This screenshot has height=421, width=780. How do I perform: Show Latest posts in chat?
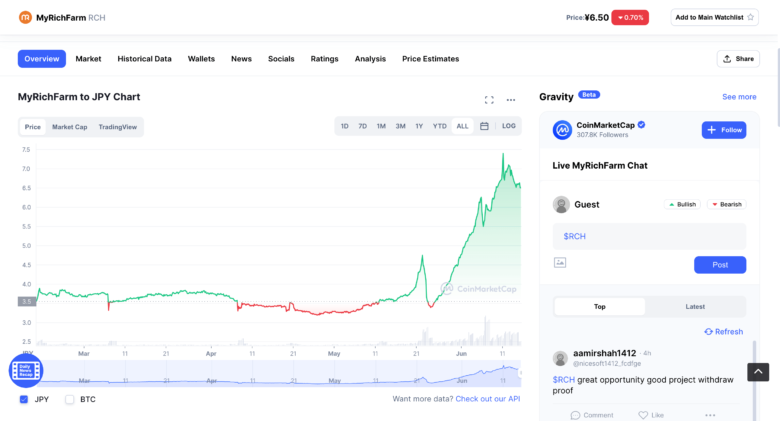click(x=695, y=307)
